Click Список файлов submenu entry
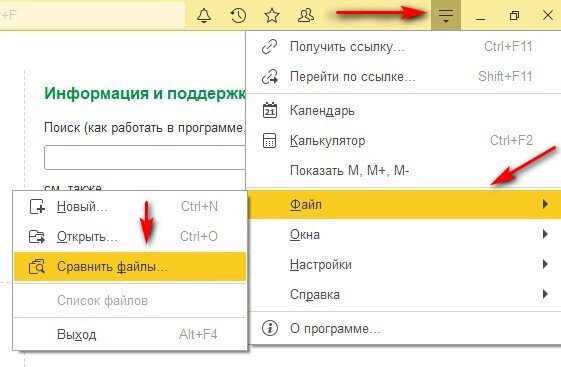This screenshot has height=367, width=561. (x=130, y=300)
